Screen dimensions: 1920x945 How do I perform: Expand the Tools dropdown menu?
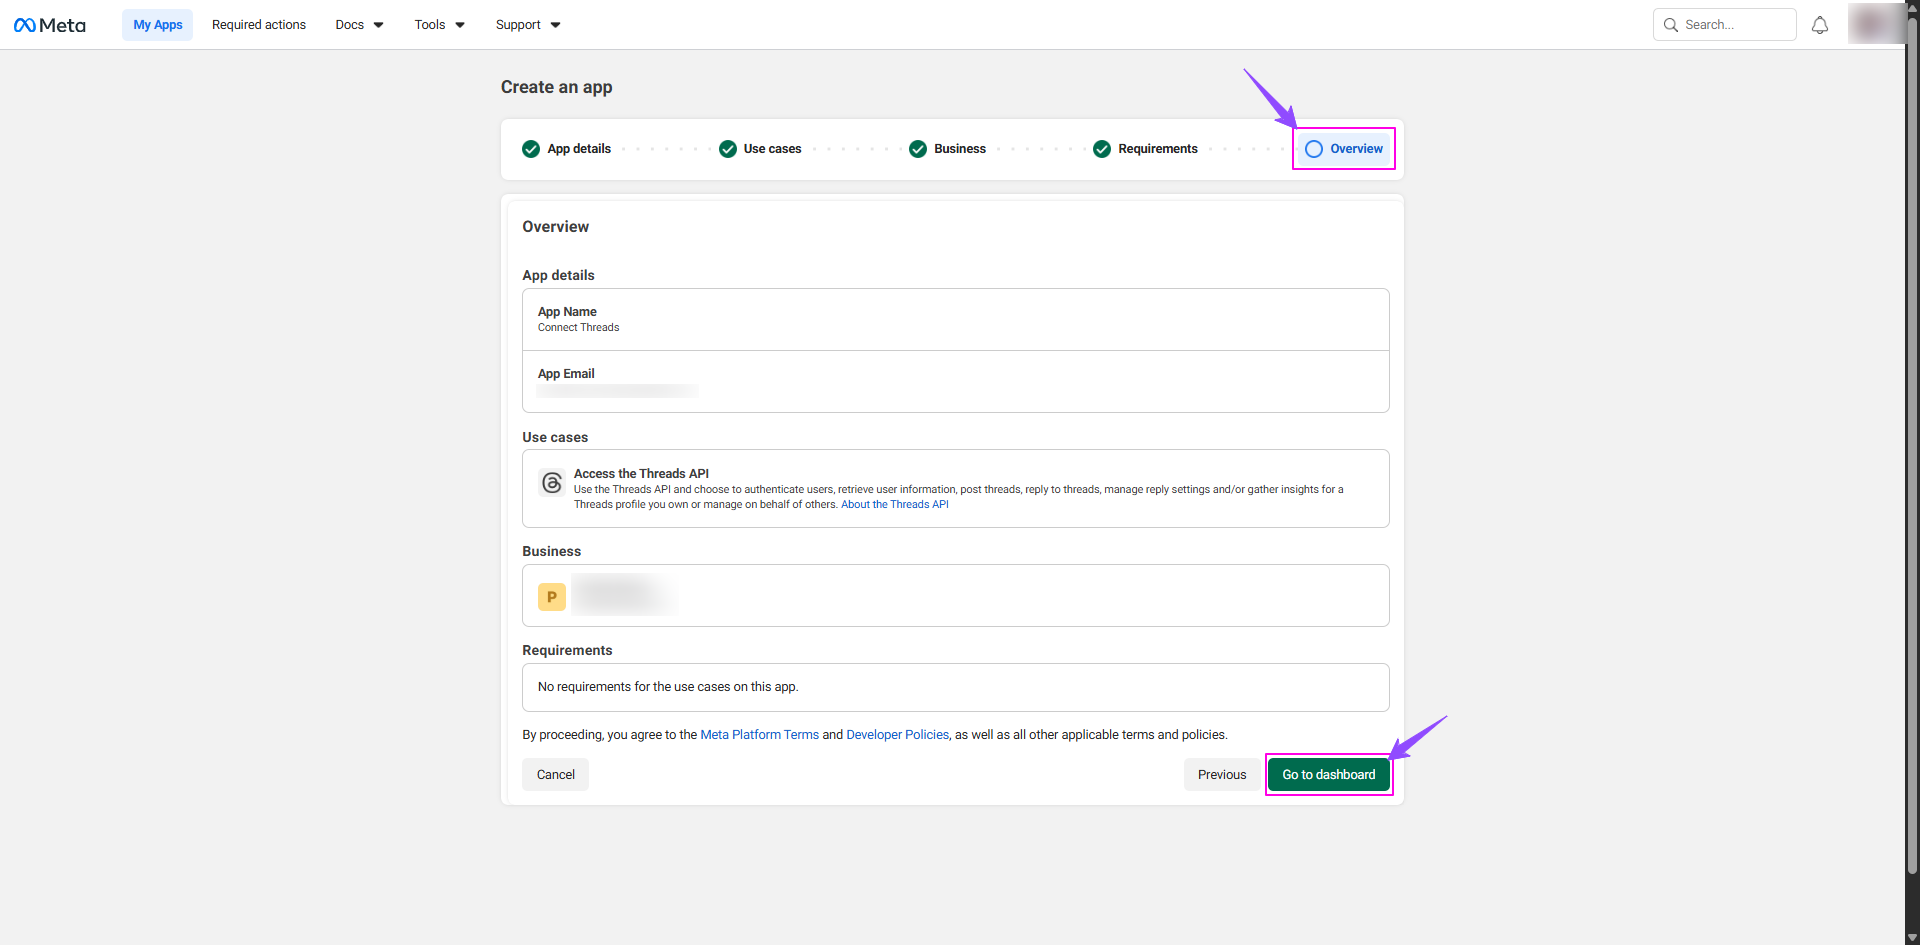pos(439,25)
